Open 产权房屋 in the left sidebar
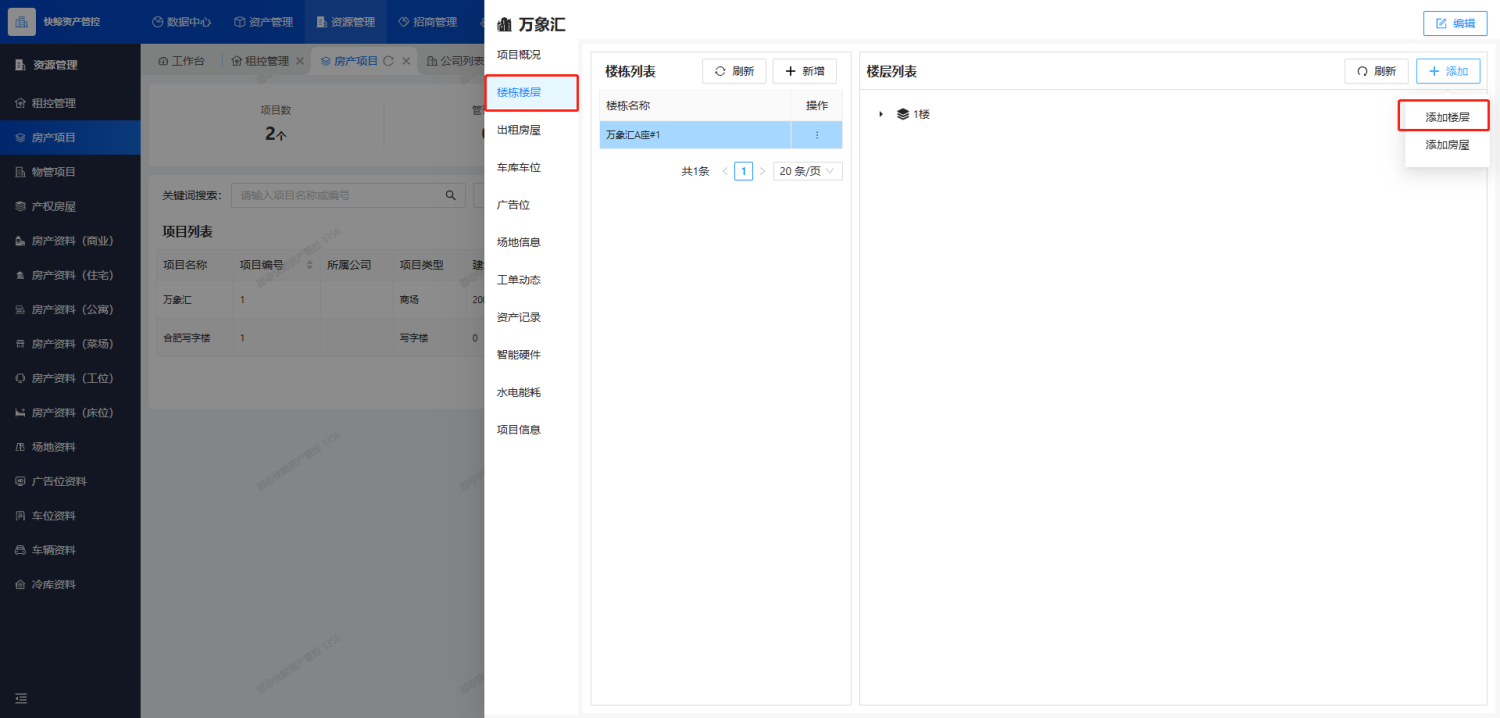 point(70,206)
